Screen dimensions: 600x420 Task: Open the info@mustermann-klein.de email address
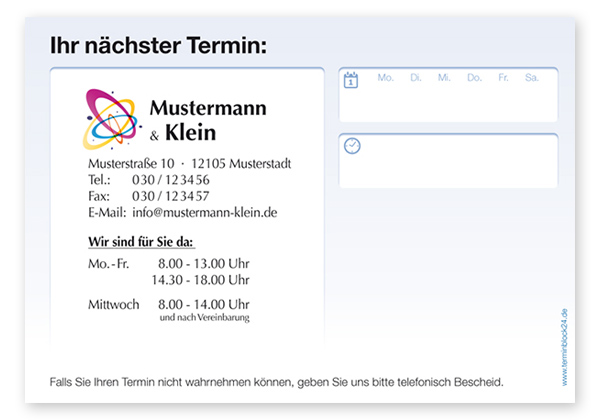205,213
